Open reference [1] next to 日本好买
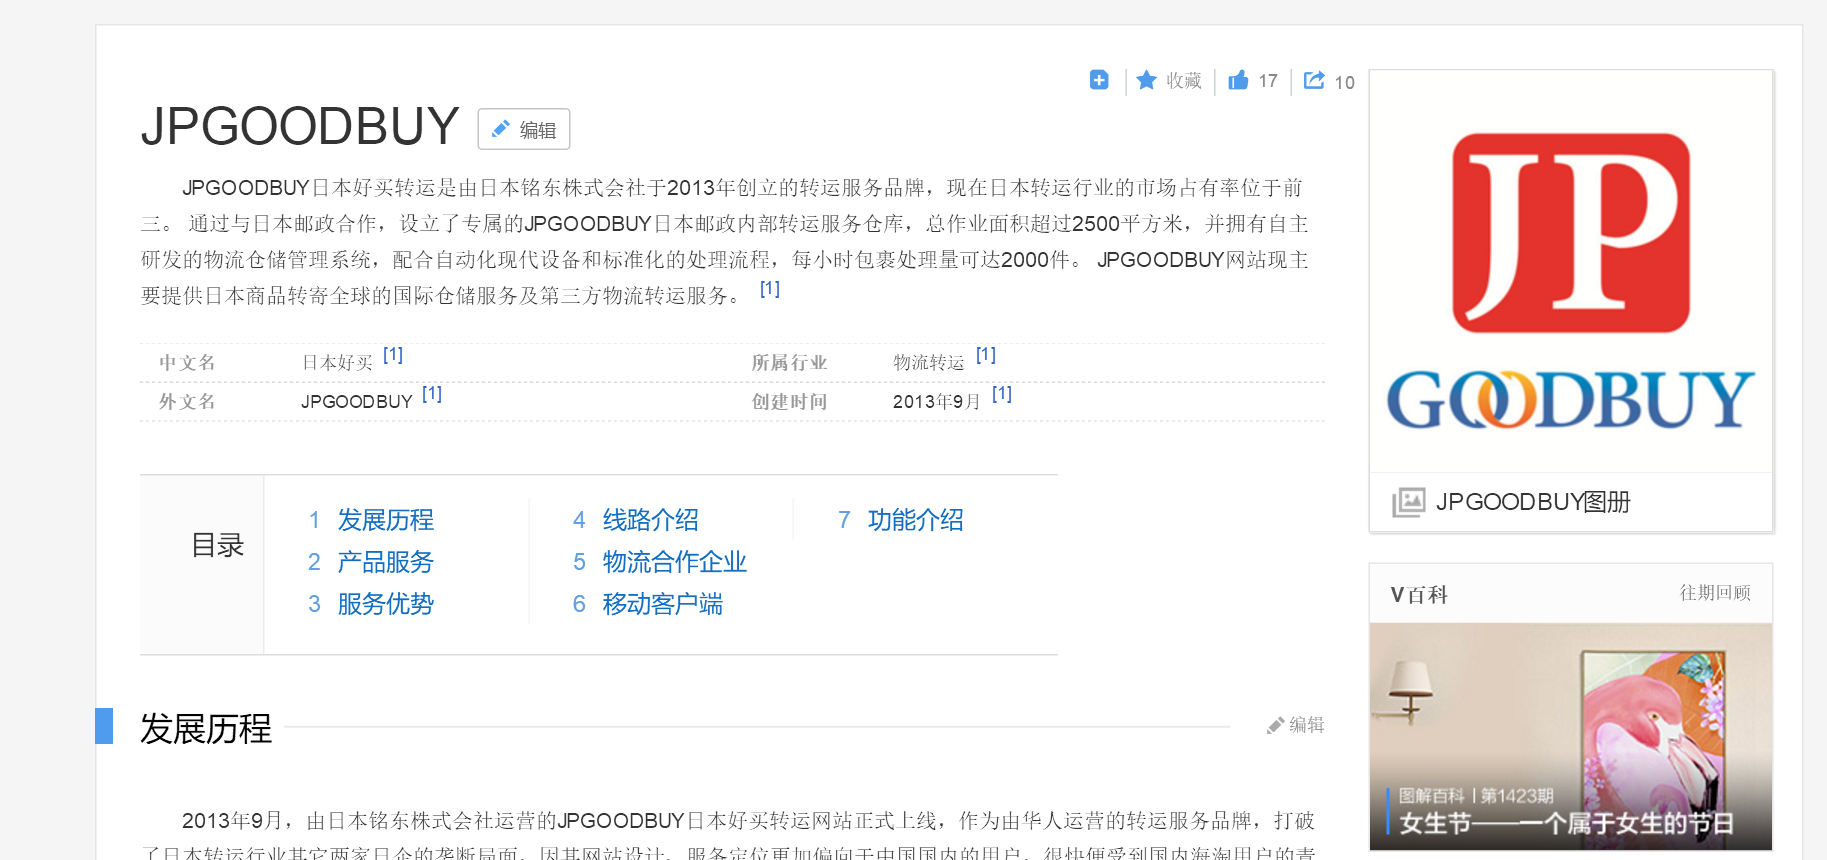 (393, 355)
